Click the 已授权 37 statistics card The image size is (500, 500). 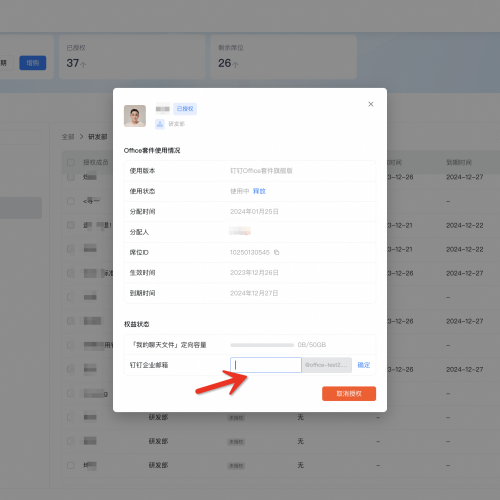pos(132,57)
